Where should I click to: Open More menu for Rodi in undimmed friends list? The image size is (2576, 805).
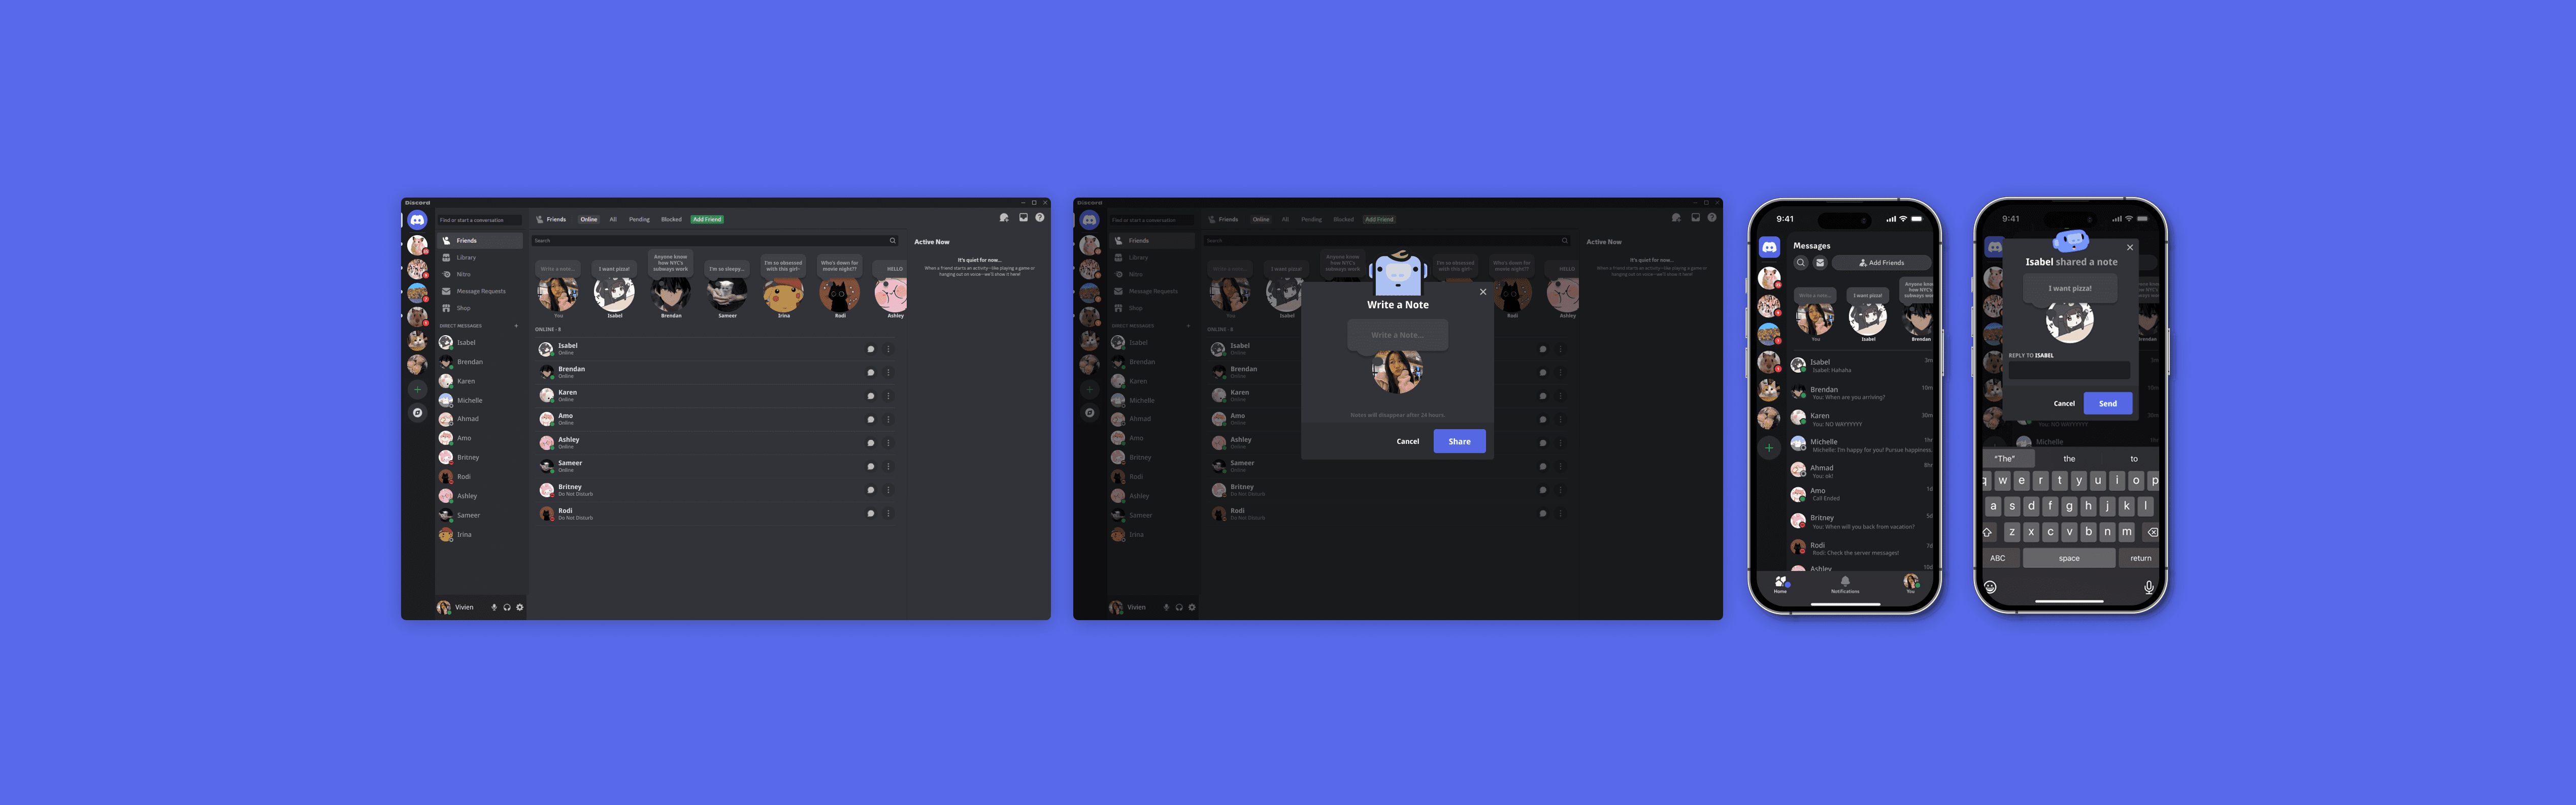click(x=888, y=514)
